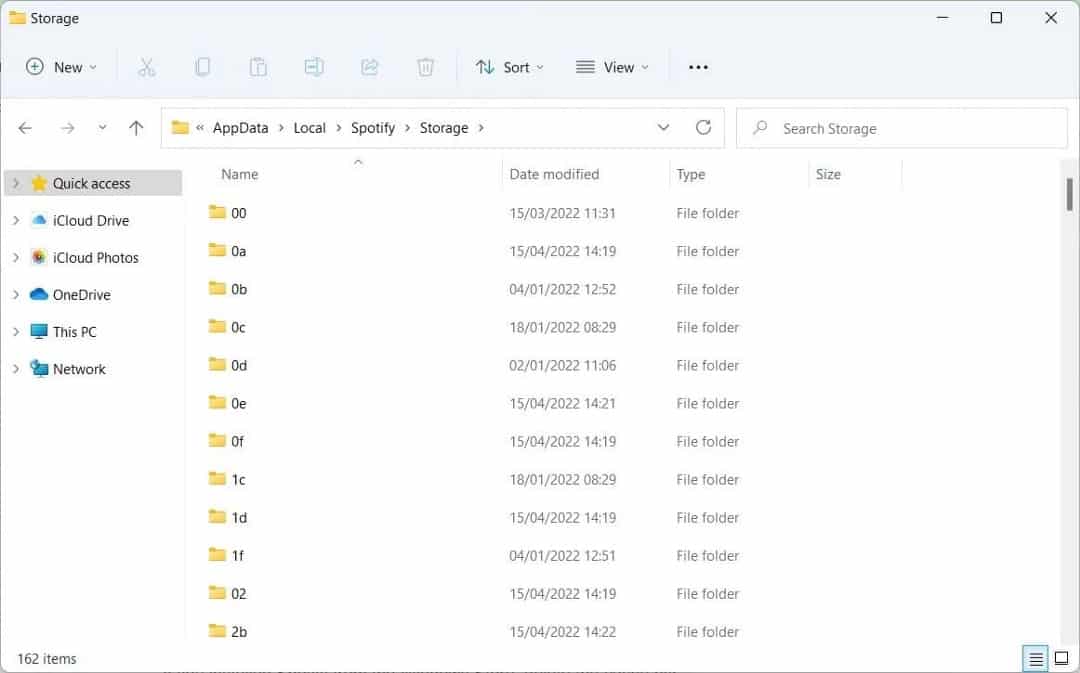Click the Back navigation arrow
The image size is (1080, 673).
[25, 128]
